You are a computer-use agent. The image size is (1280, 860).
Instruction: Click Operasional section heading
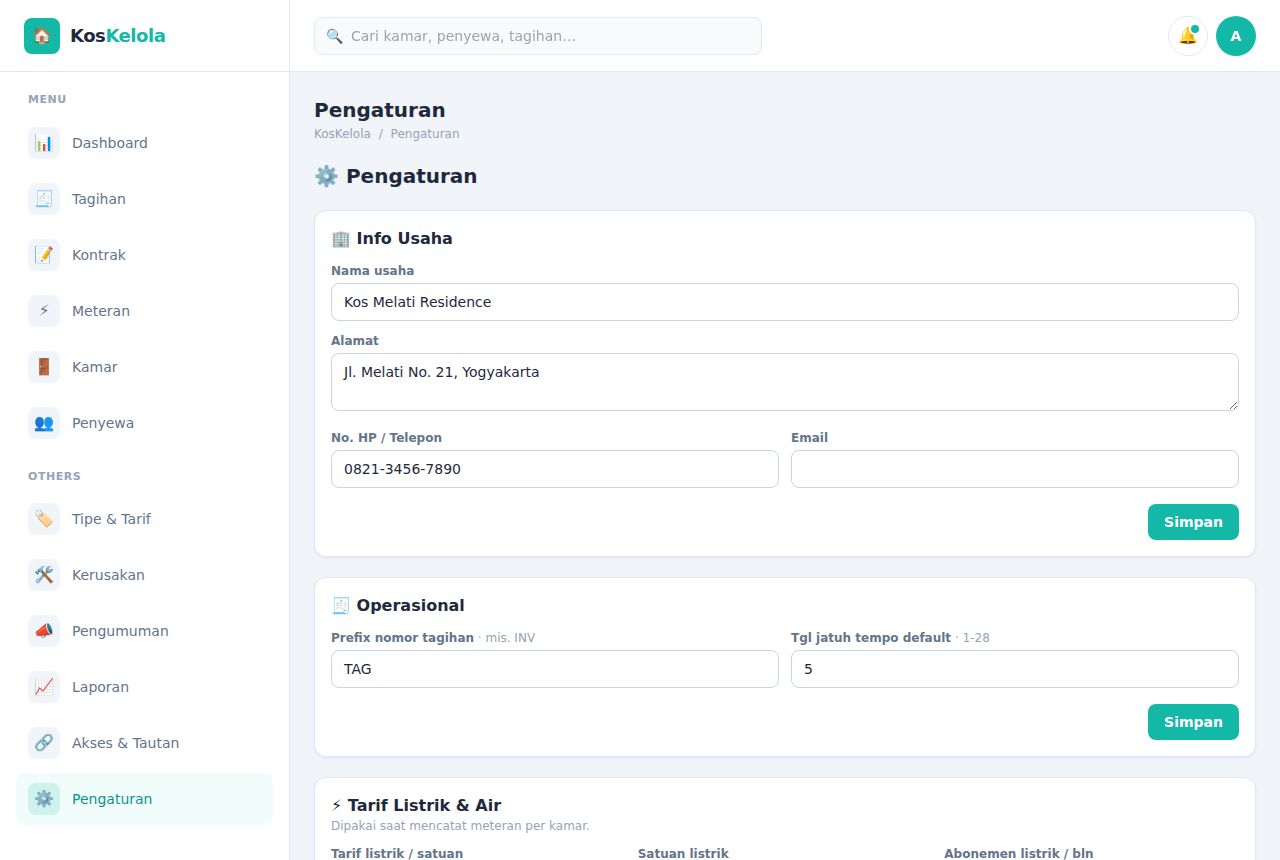(398, 605)
